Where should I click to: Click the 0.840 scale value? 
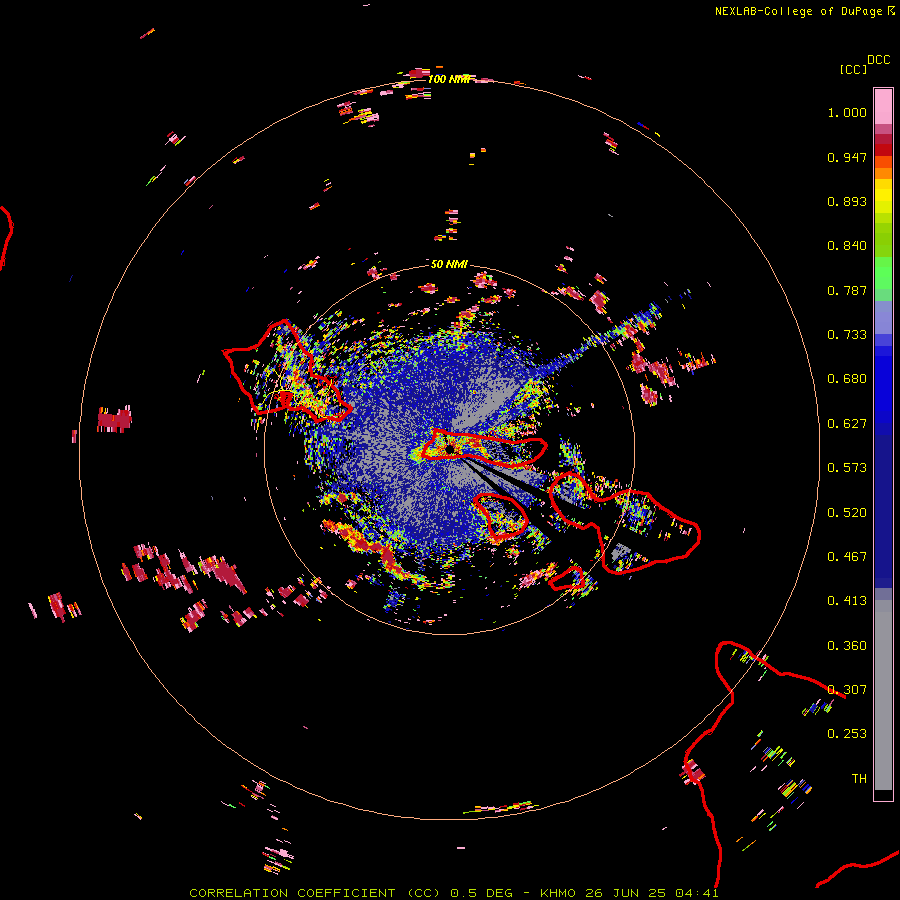tap(847, 246)
